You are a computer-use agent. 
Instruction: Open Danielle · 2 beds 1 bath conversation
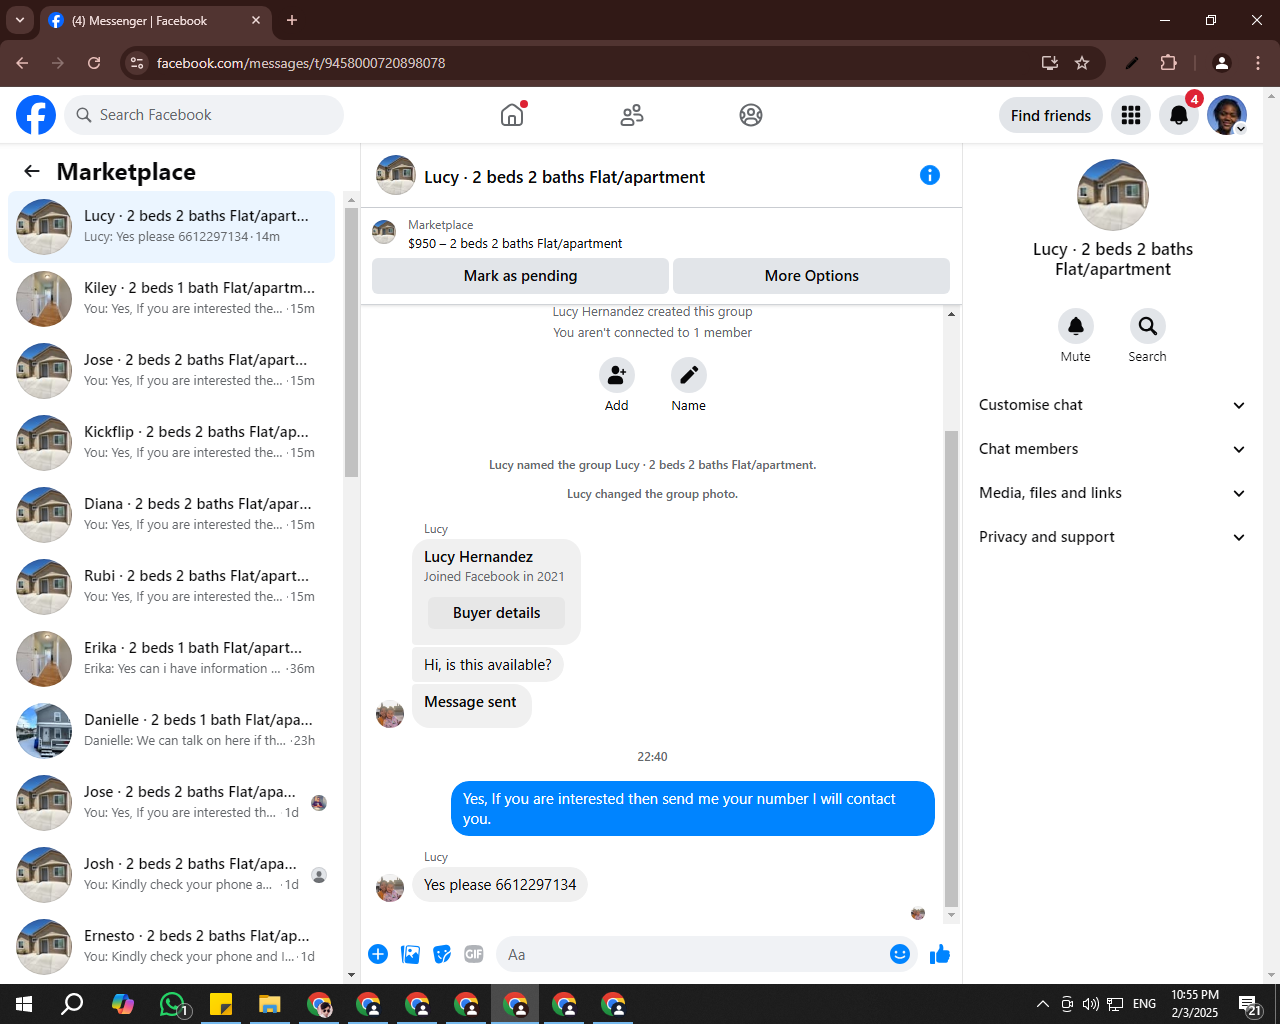(172, 730)
